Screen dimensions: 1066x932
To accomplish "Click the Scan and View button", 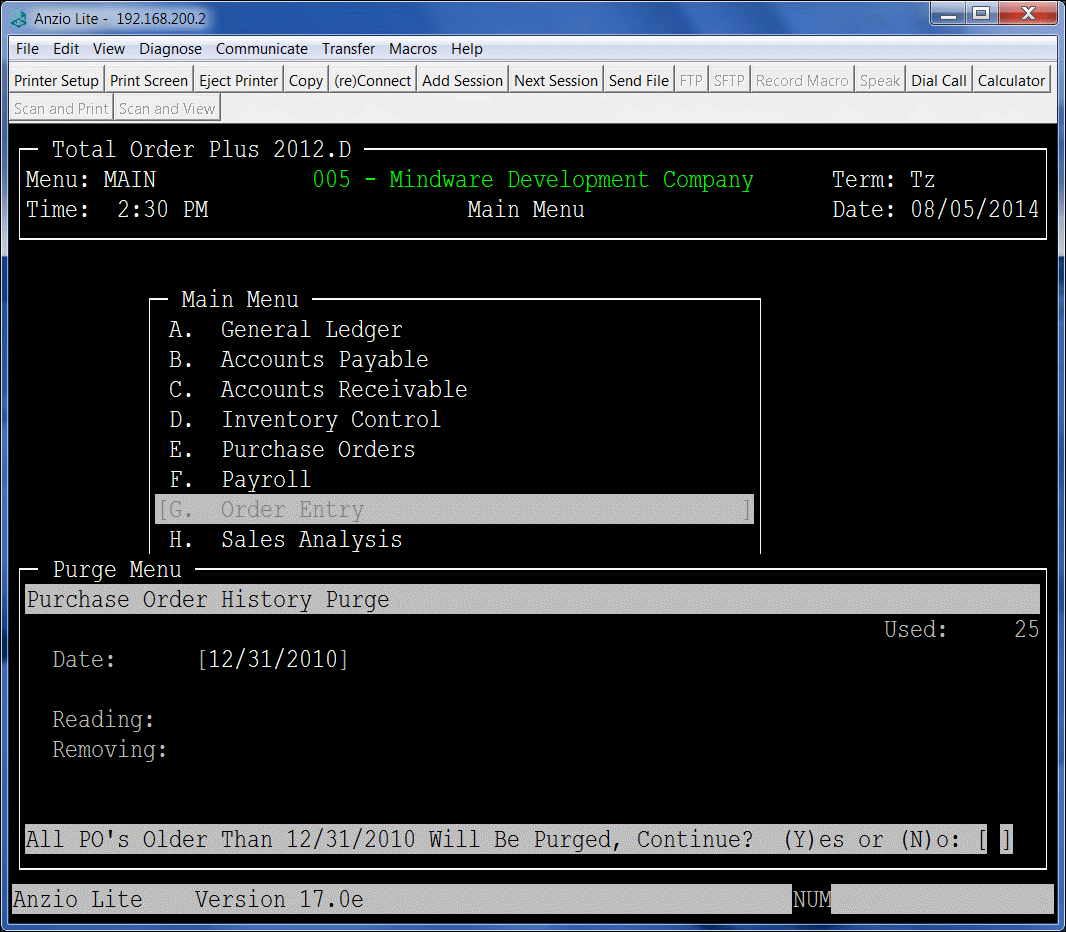I will [167, 108].
